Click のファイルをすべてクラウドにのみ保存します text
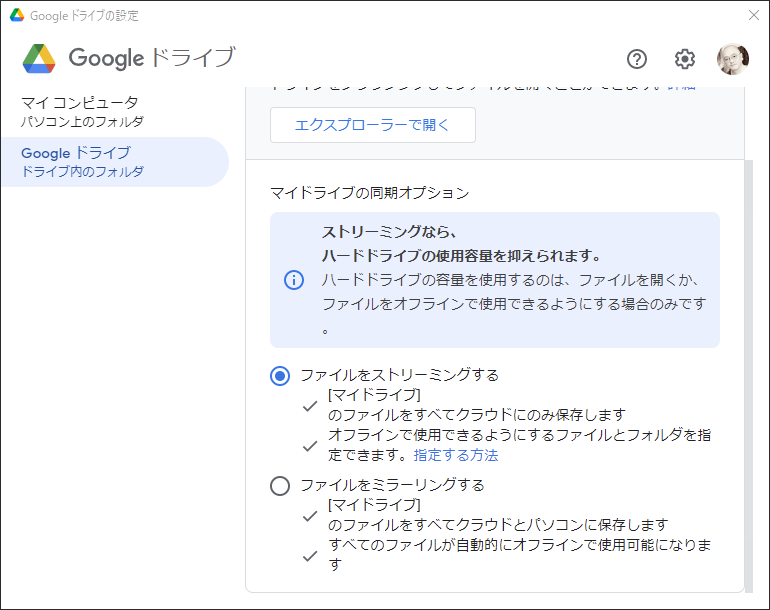Image resolution: width=770 pixels, height=610 pixels. (x=477, y=415)
